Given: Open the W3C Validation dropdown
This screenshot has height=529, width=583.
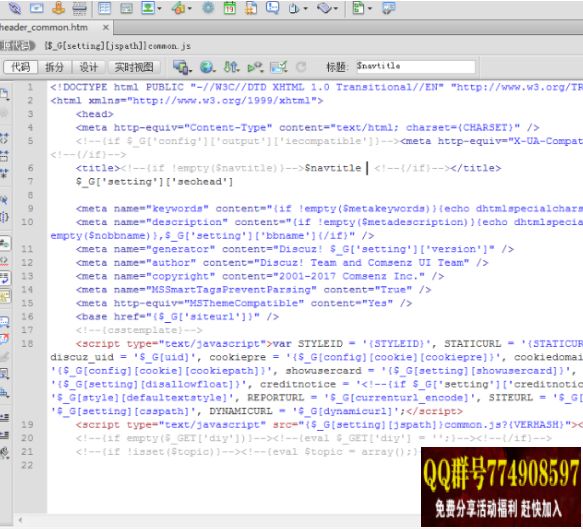Looking at the screenshot, I should click(256, 67).
